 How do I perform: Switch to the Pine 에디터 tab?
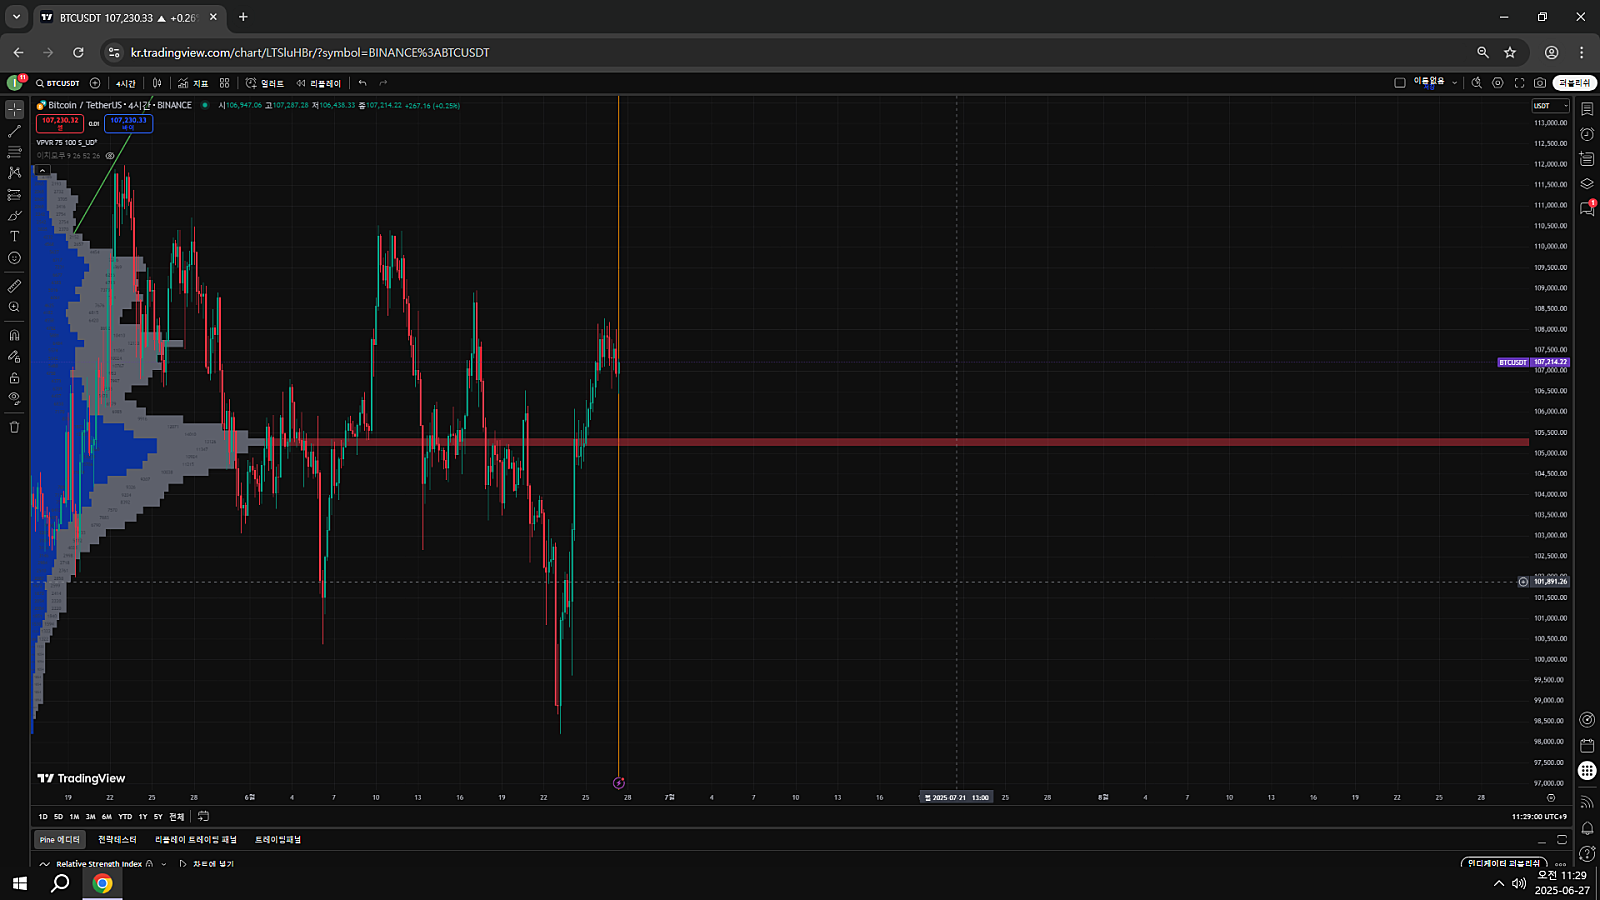tap(60, 840)
